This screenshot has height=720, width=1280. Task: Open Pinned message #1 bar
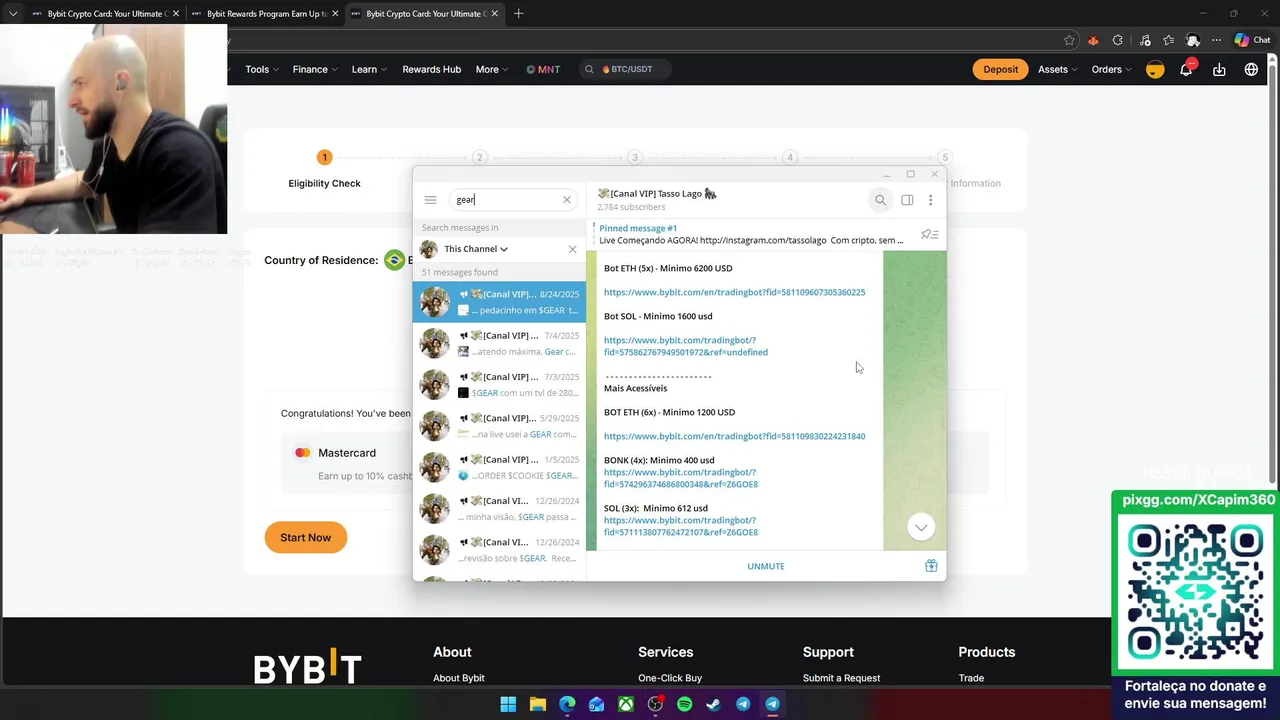[750, 234]
